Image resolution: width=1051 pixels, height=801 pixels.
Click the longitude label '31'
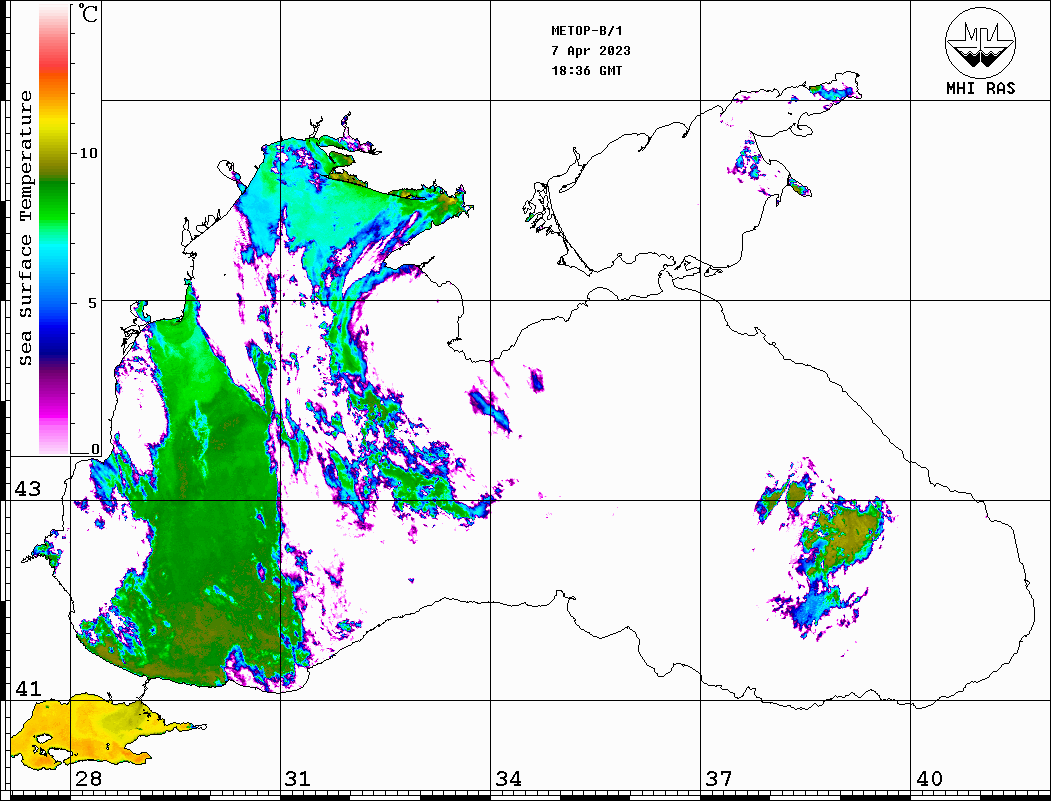point(298,778)
